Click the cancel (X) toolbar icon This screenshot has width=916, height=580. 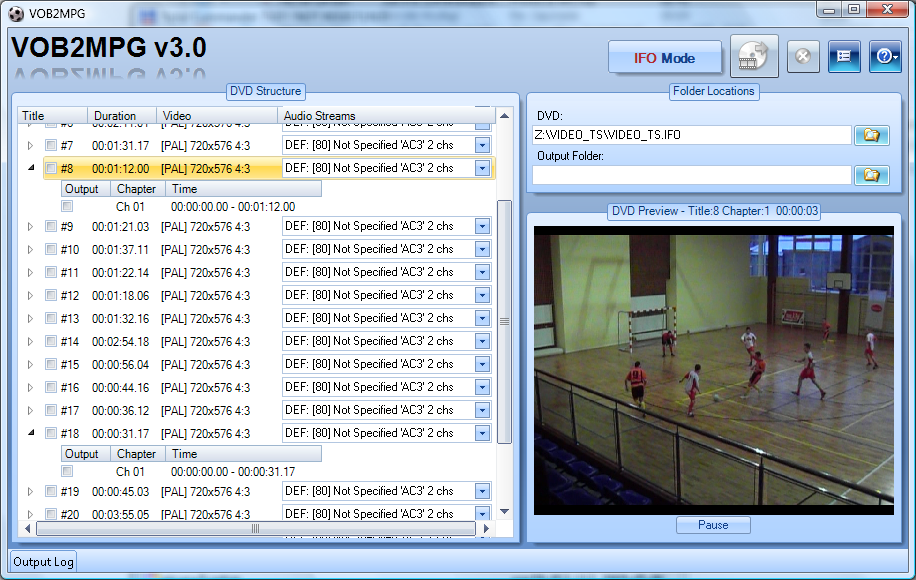803,57
